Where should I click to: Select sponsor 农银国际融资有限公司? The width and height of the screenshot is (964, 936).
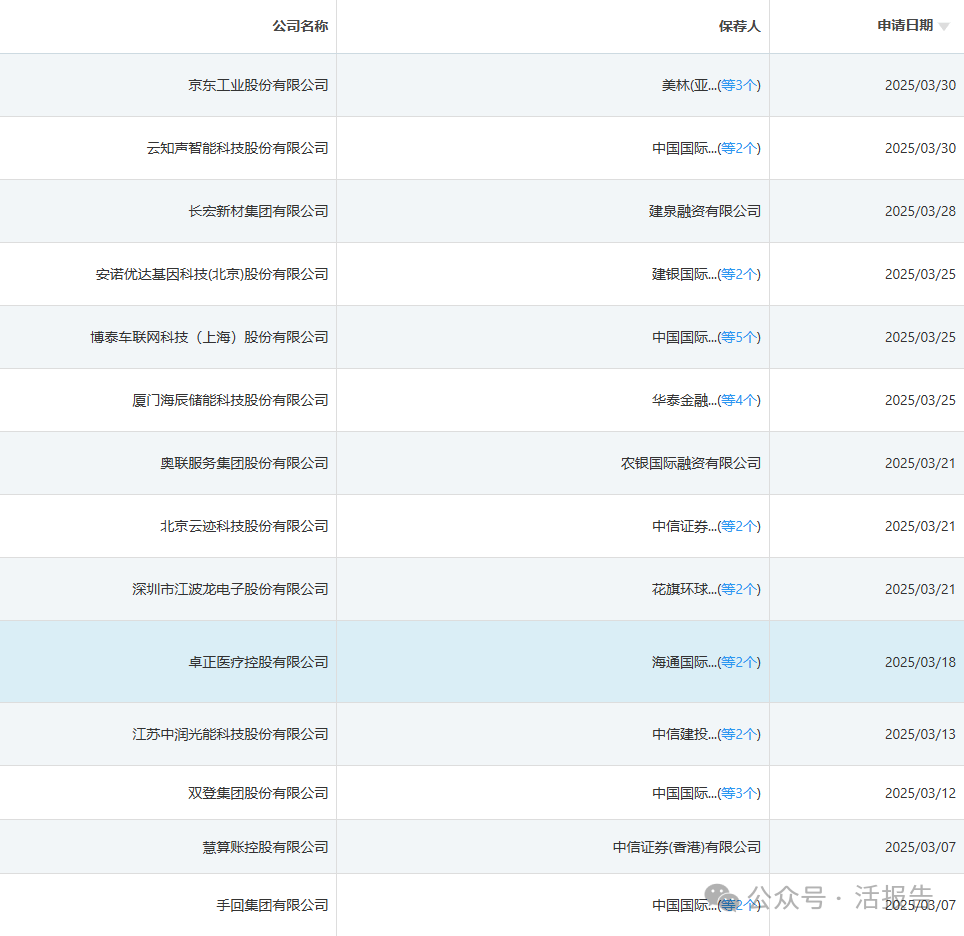click(x=690, y=463)
